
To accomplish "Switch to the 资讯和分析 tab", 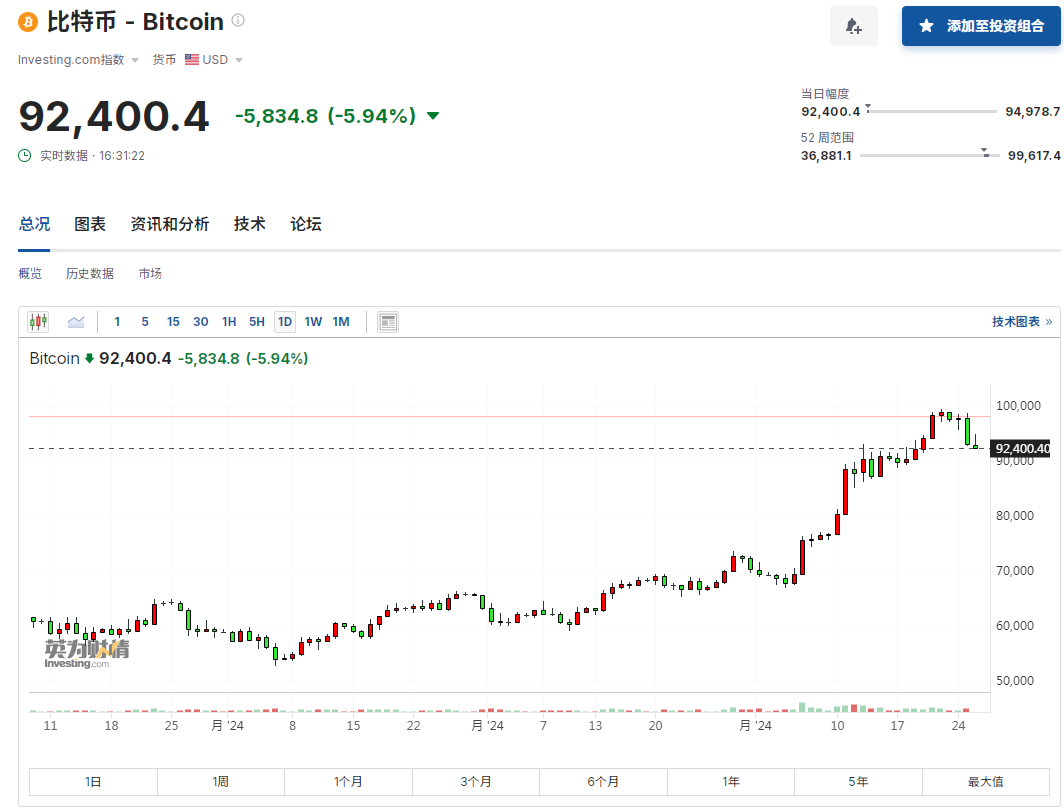I will [x=170, y=225].
